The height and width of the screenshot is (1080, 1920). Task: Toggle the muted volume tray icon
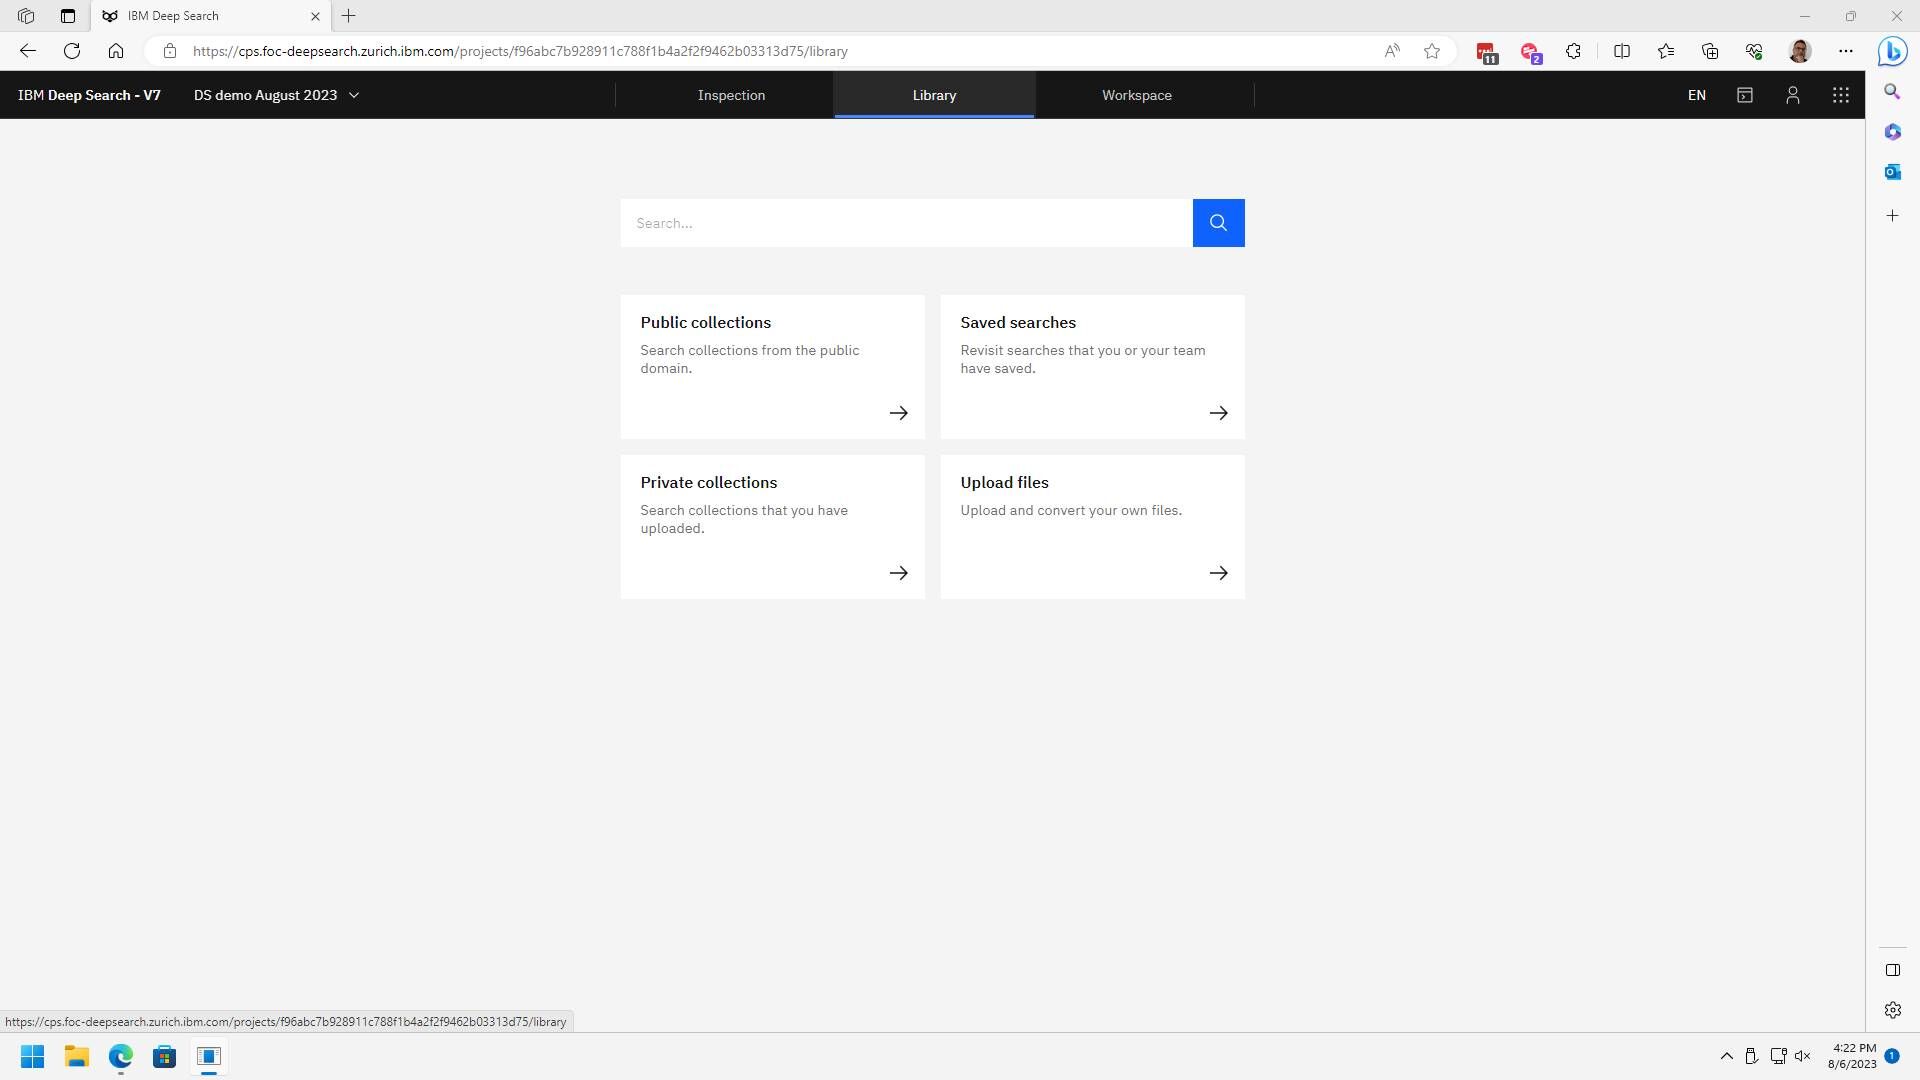[1802, 1056]
